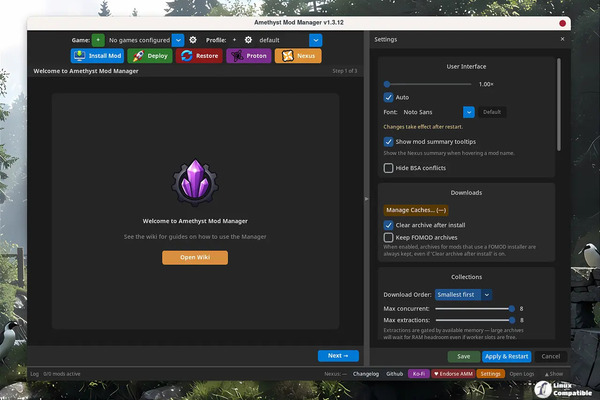Open the Ko-Fi button
The width and height of the screenshot is (600, 400).
[419, 374]
